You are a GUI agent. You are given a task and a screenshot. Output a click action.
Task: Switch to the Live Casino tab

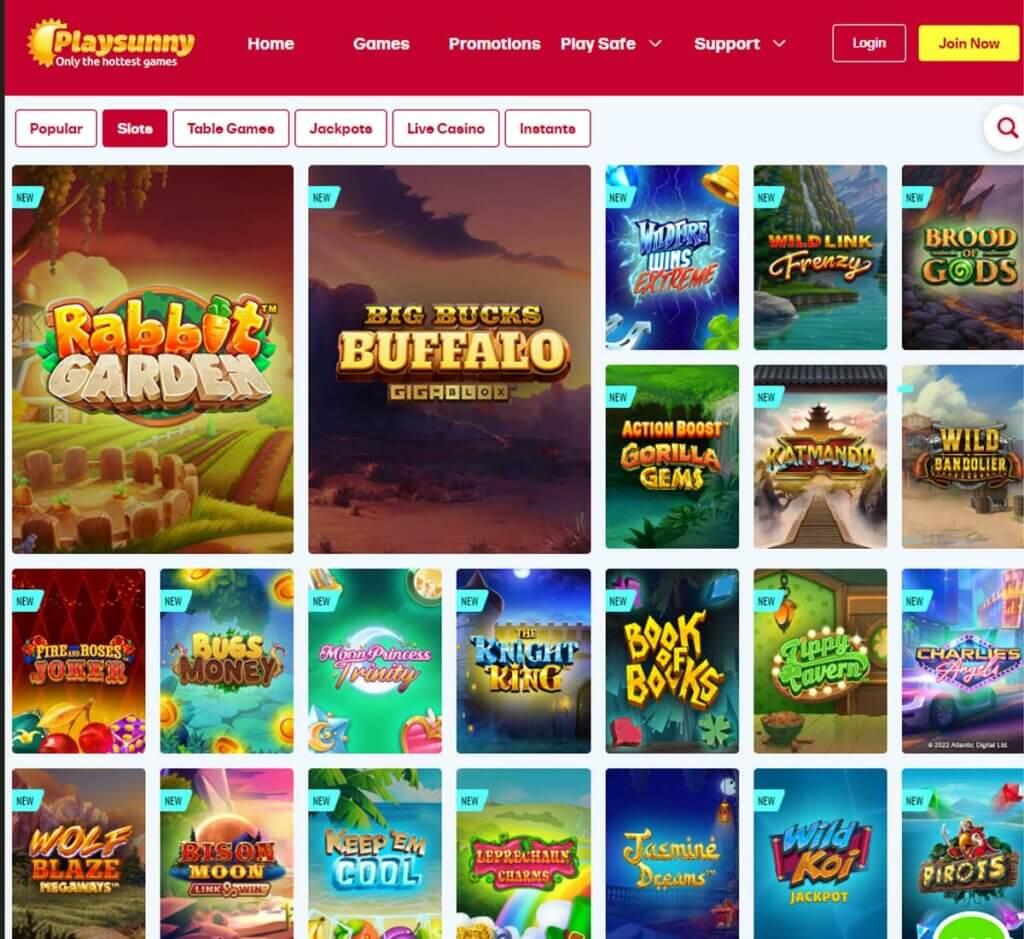[445, 129]
